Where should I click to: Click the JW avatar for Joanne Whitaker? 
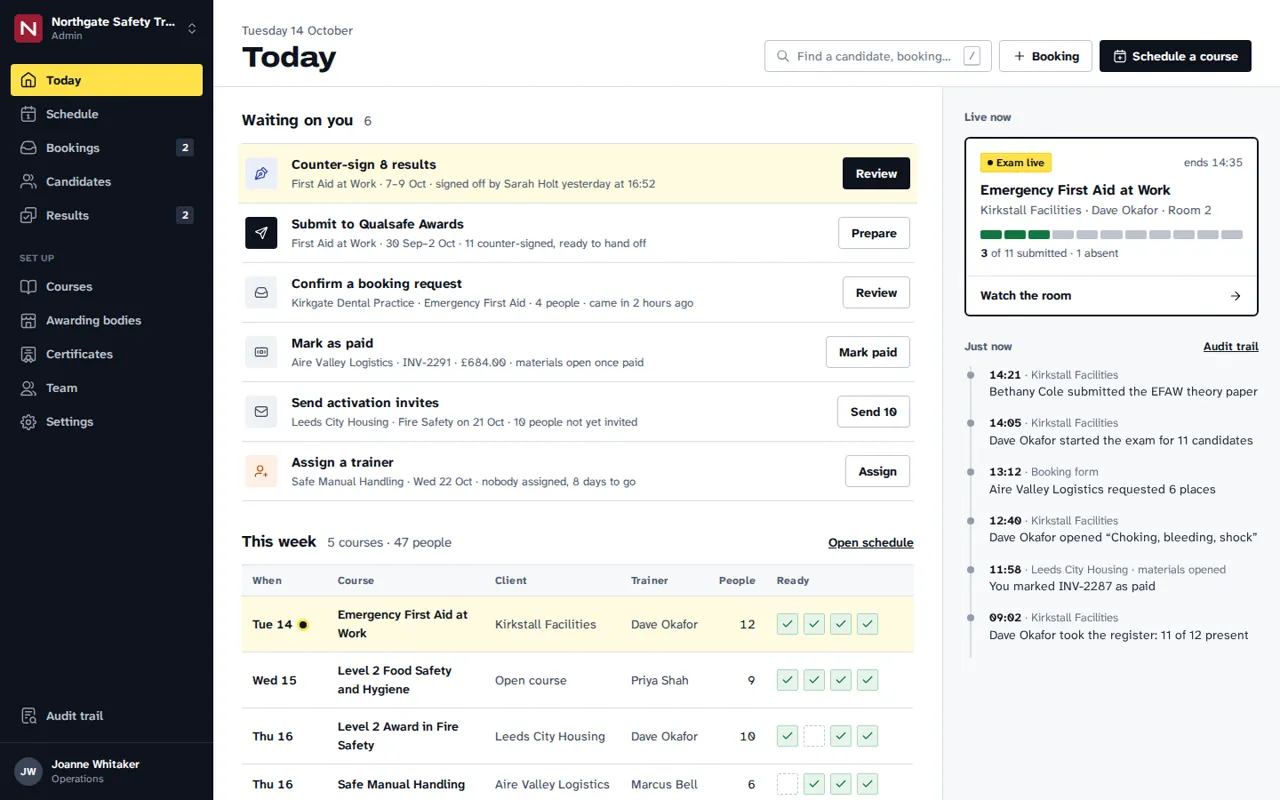coord(28,771)
